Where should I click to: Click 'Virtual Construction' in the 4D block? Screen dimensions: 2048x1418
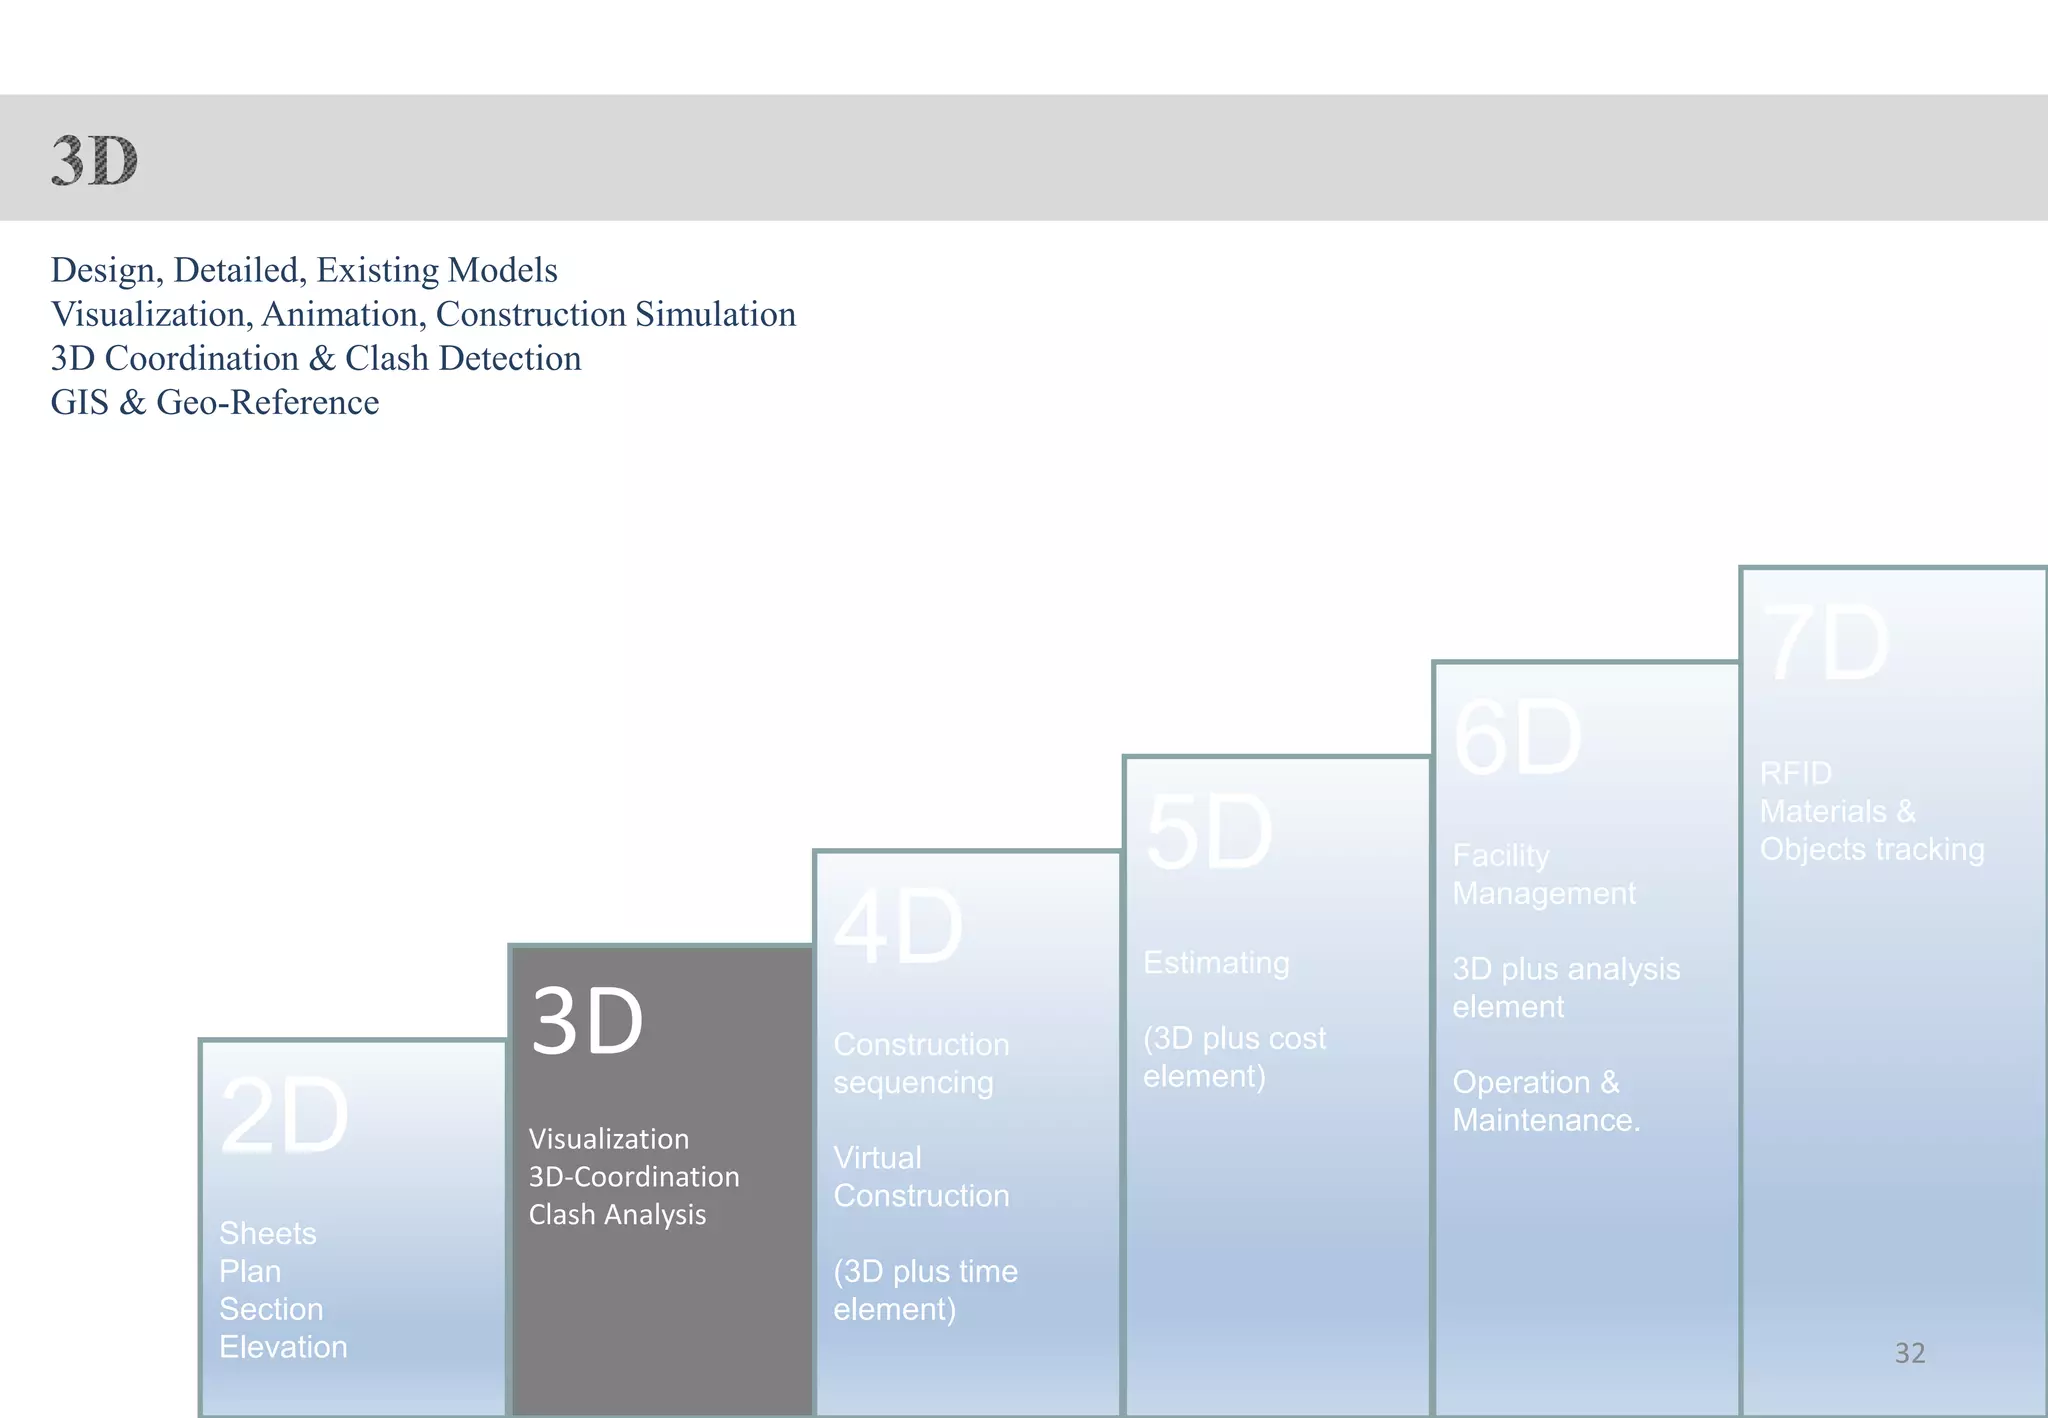click(x=921, y=1176)
